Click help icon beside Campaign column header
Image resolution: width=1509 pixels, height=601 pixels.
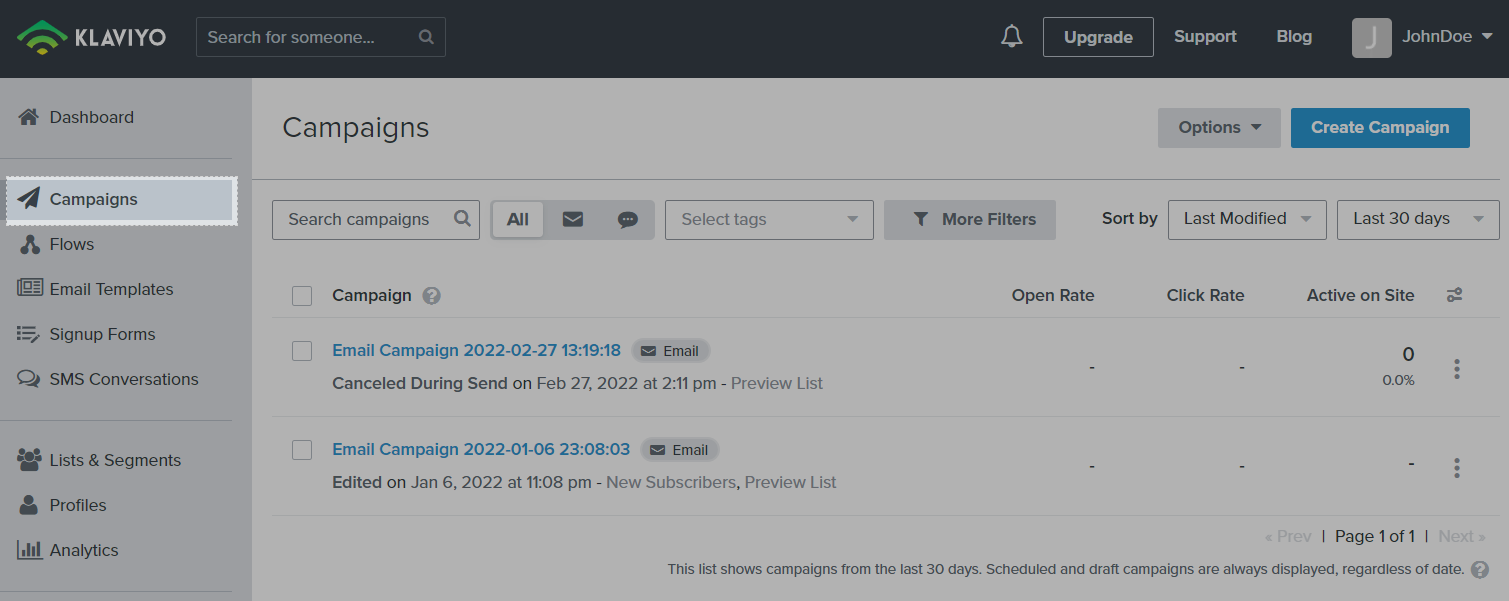[x=431, y=296]
